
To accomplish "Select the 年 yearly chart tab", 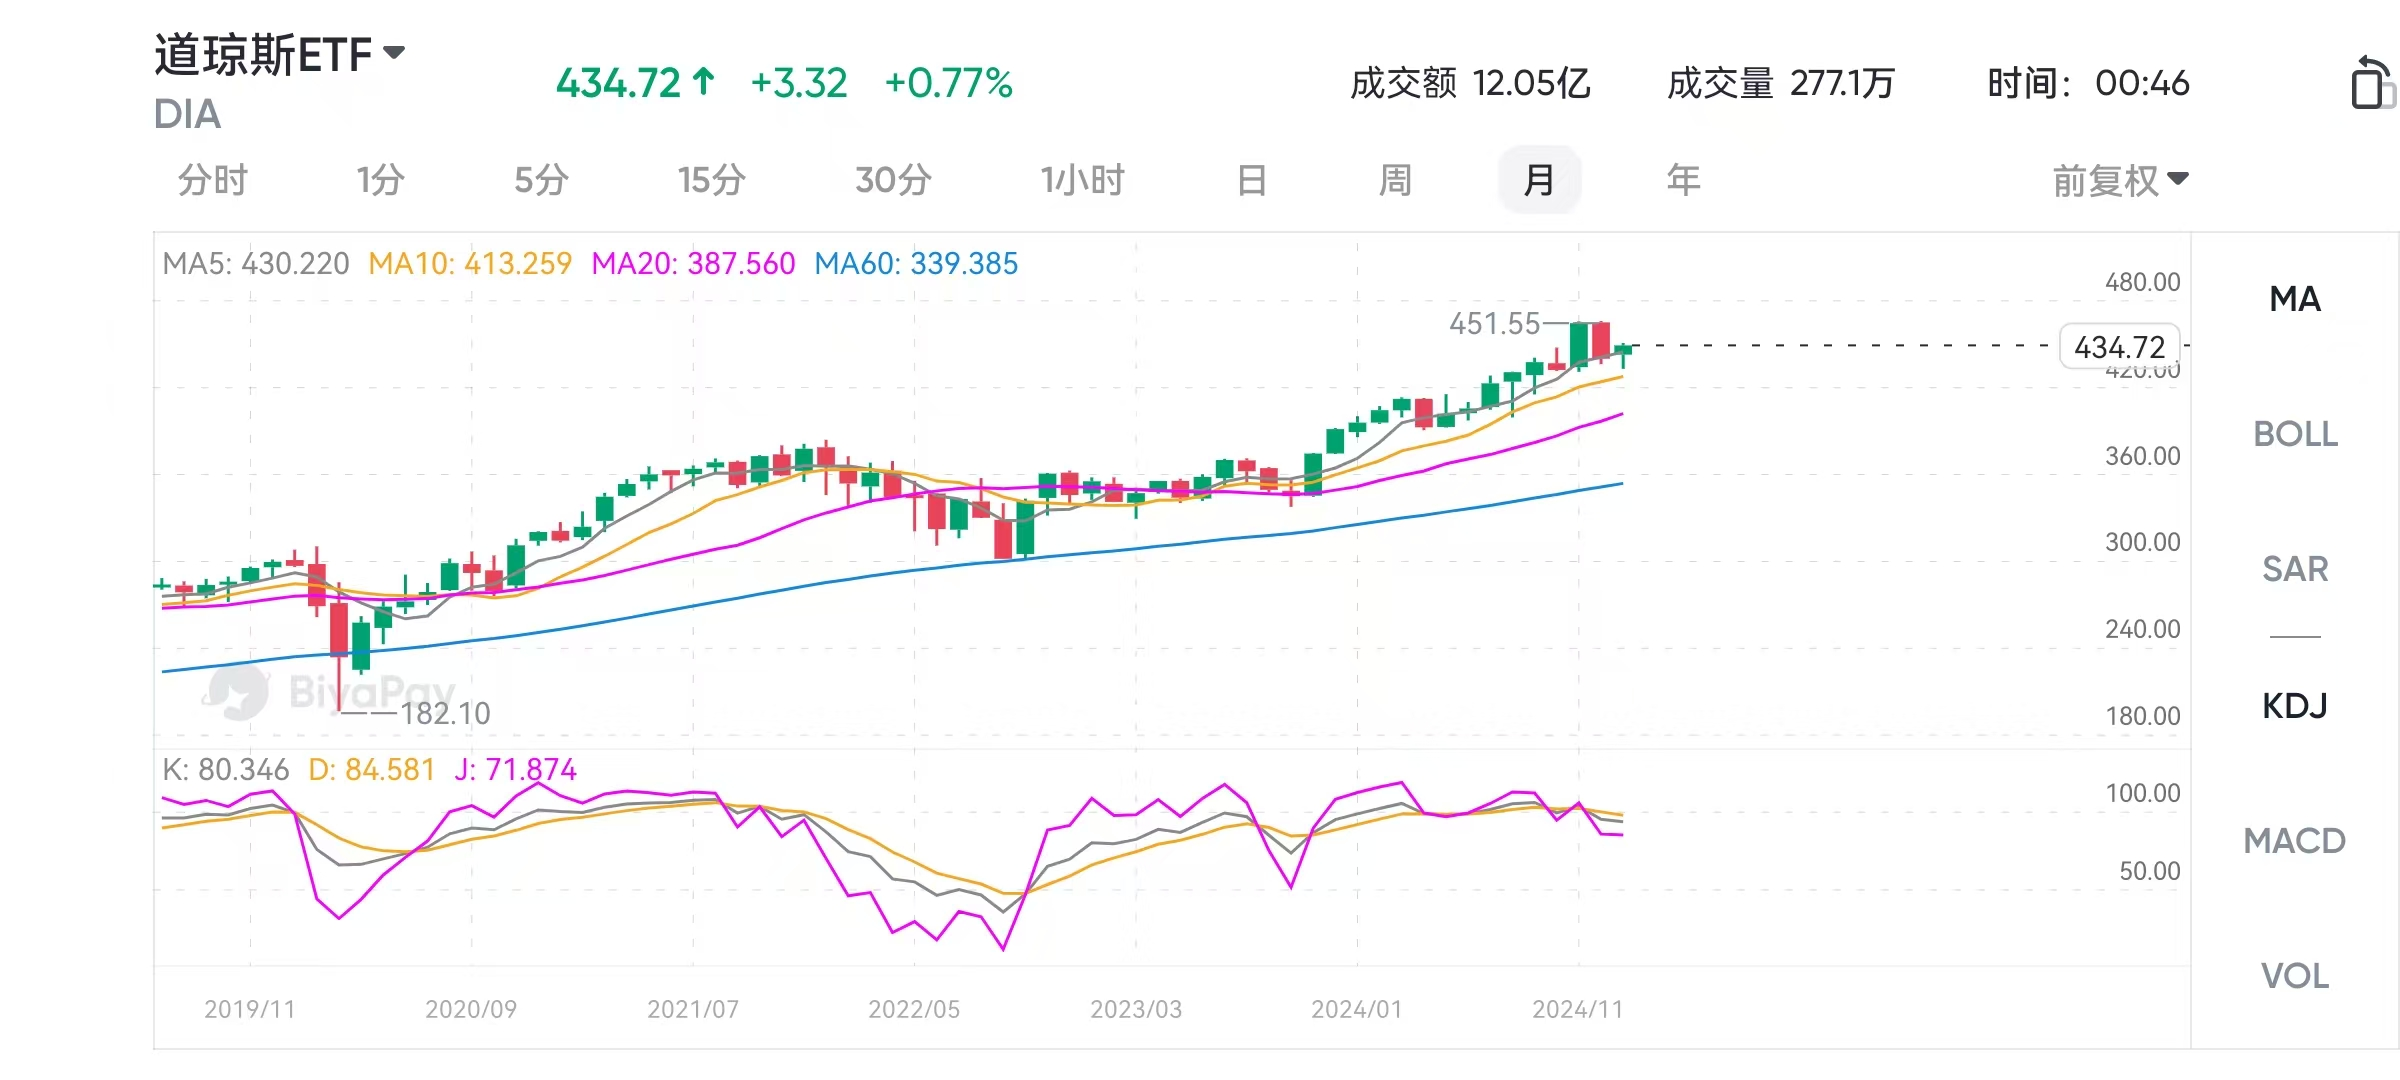I will [1683, 181].
